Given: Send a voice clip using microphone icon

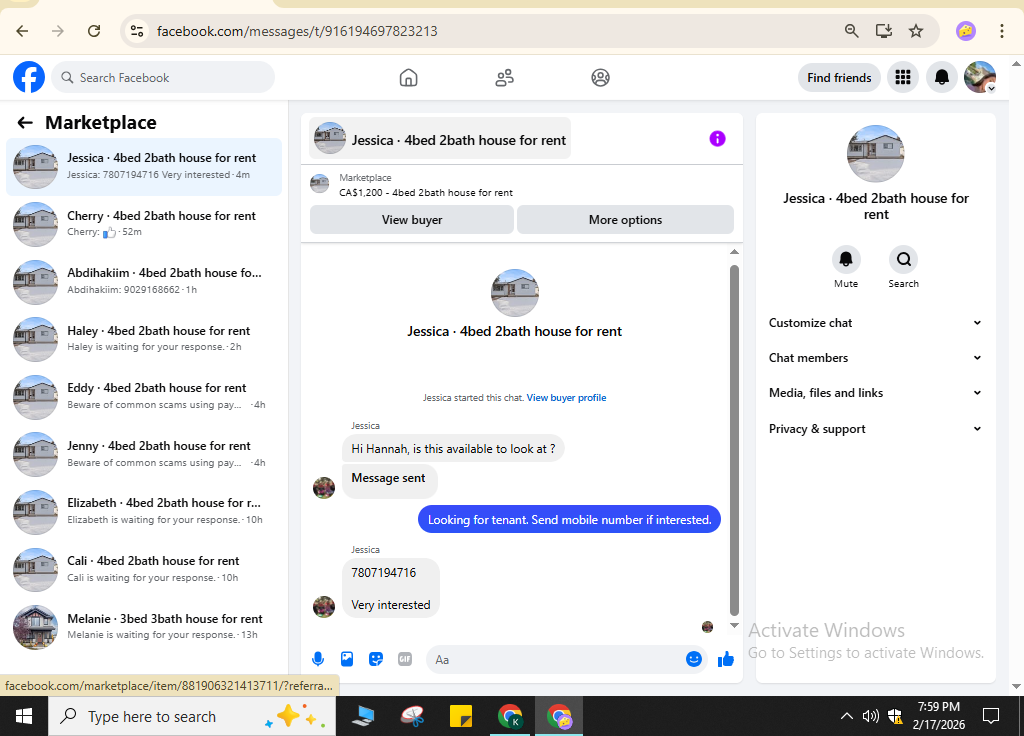Looking at the screenshot, I should click(318, 659).
